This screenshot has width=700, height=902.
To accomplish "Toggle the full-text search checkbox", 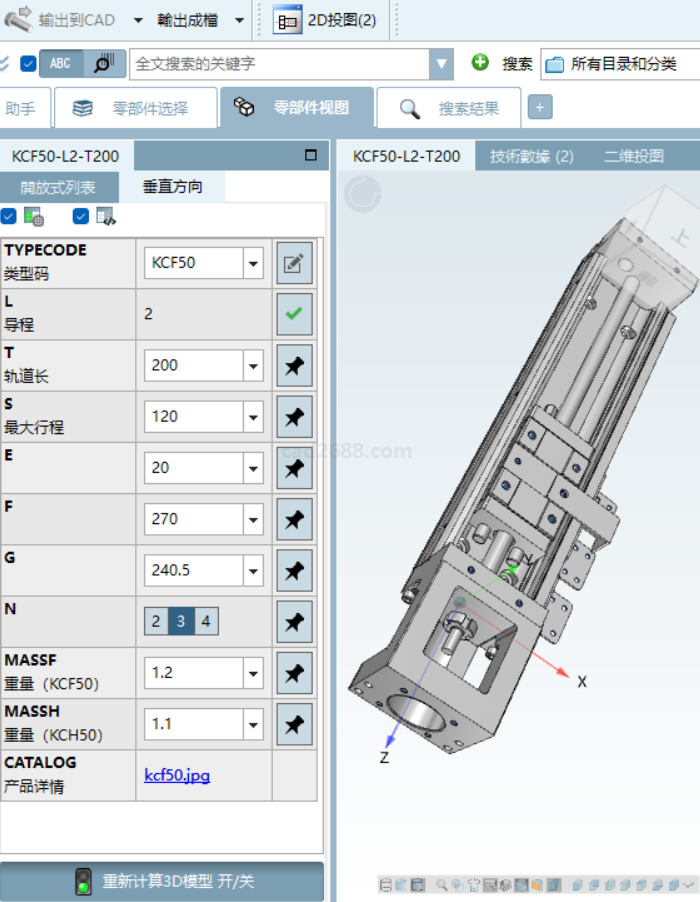I will point(28,63).
